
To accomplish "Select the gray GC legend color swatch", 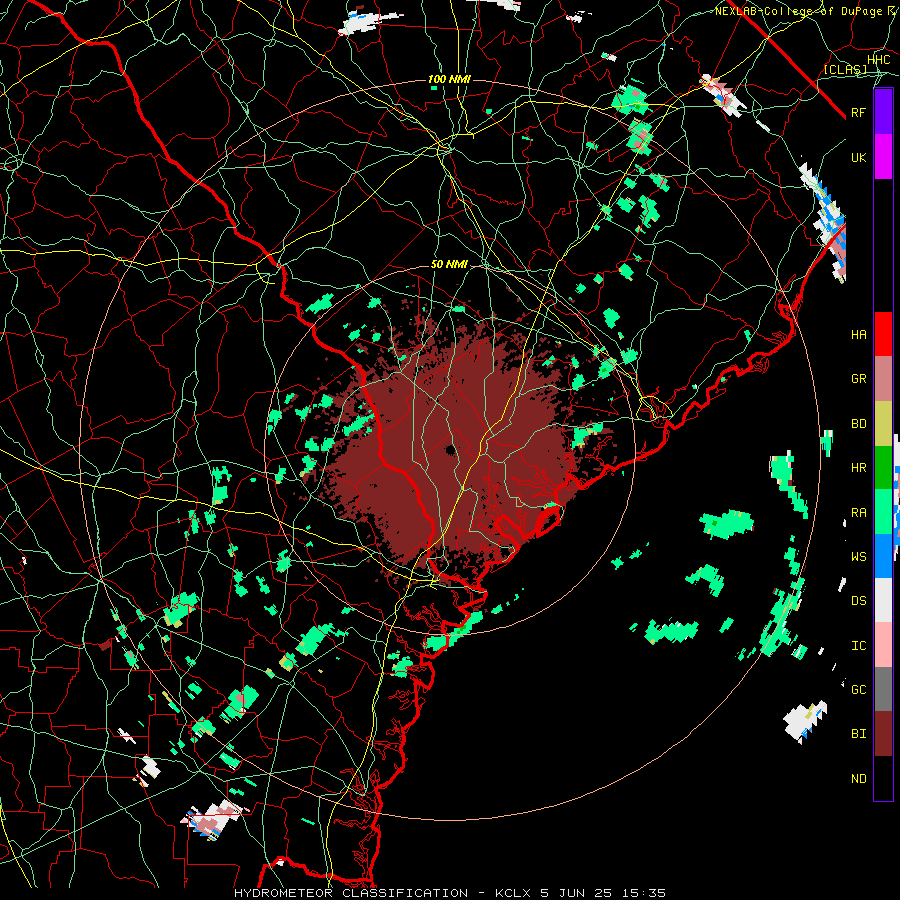I will pyautogui.click(x=883, y=689).
